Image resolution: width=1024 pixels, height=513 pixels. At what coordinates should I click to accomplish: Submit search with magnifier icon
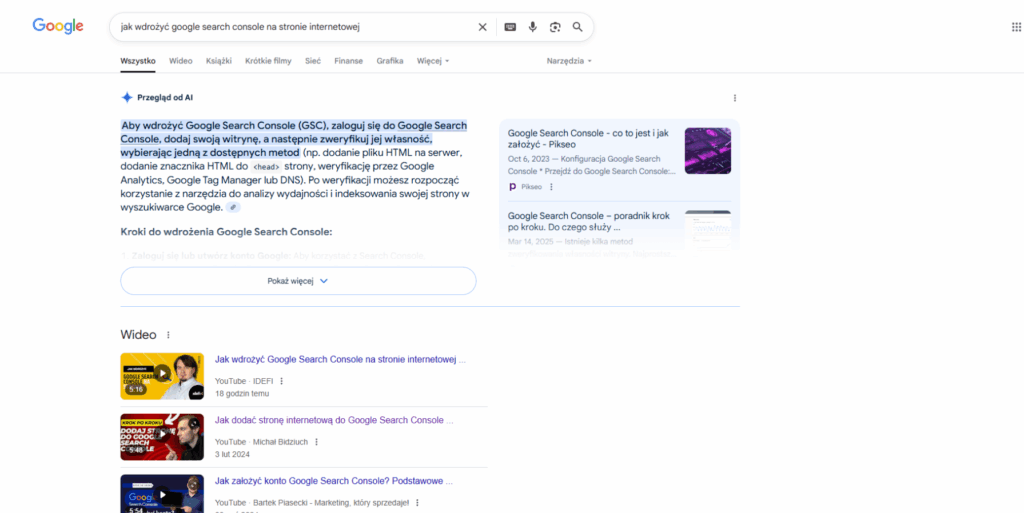tap(577, 27)
